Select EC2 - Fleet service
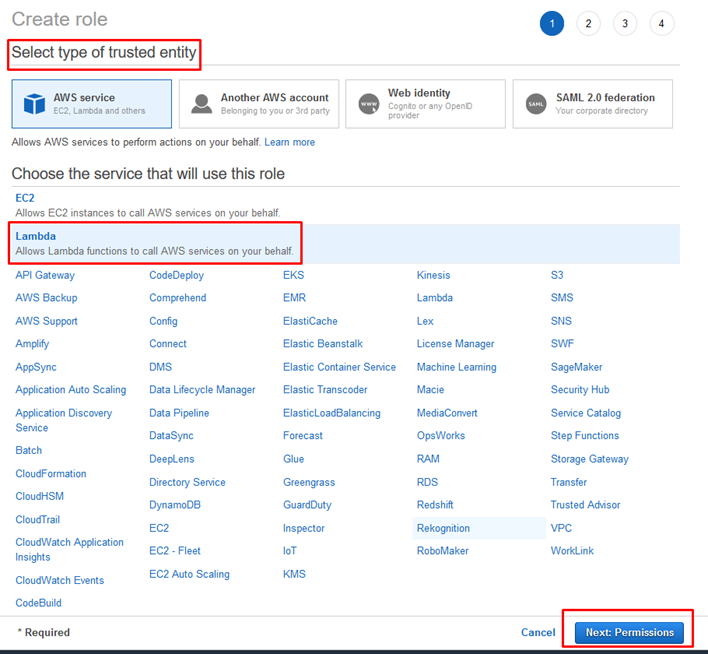The image size is (708, 654). click(x=175, y=551)
